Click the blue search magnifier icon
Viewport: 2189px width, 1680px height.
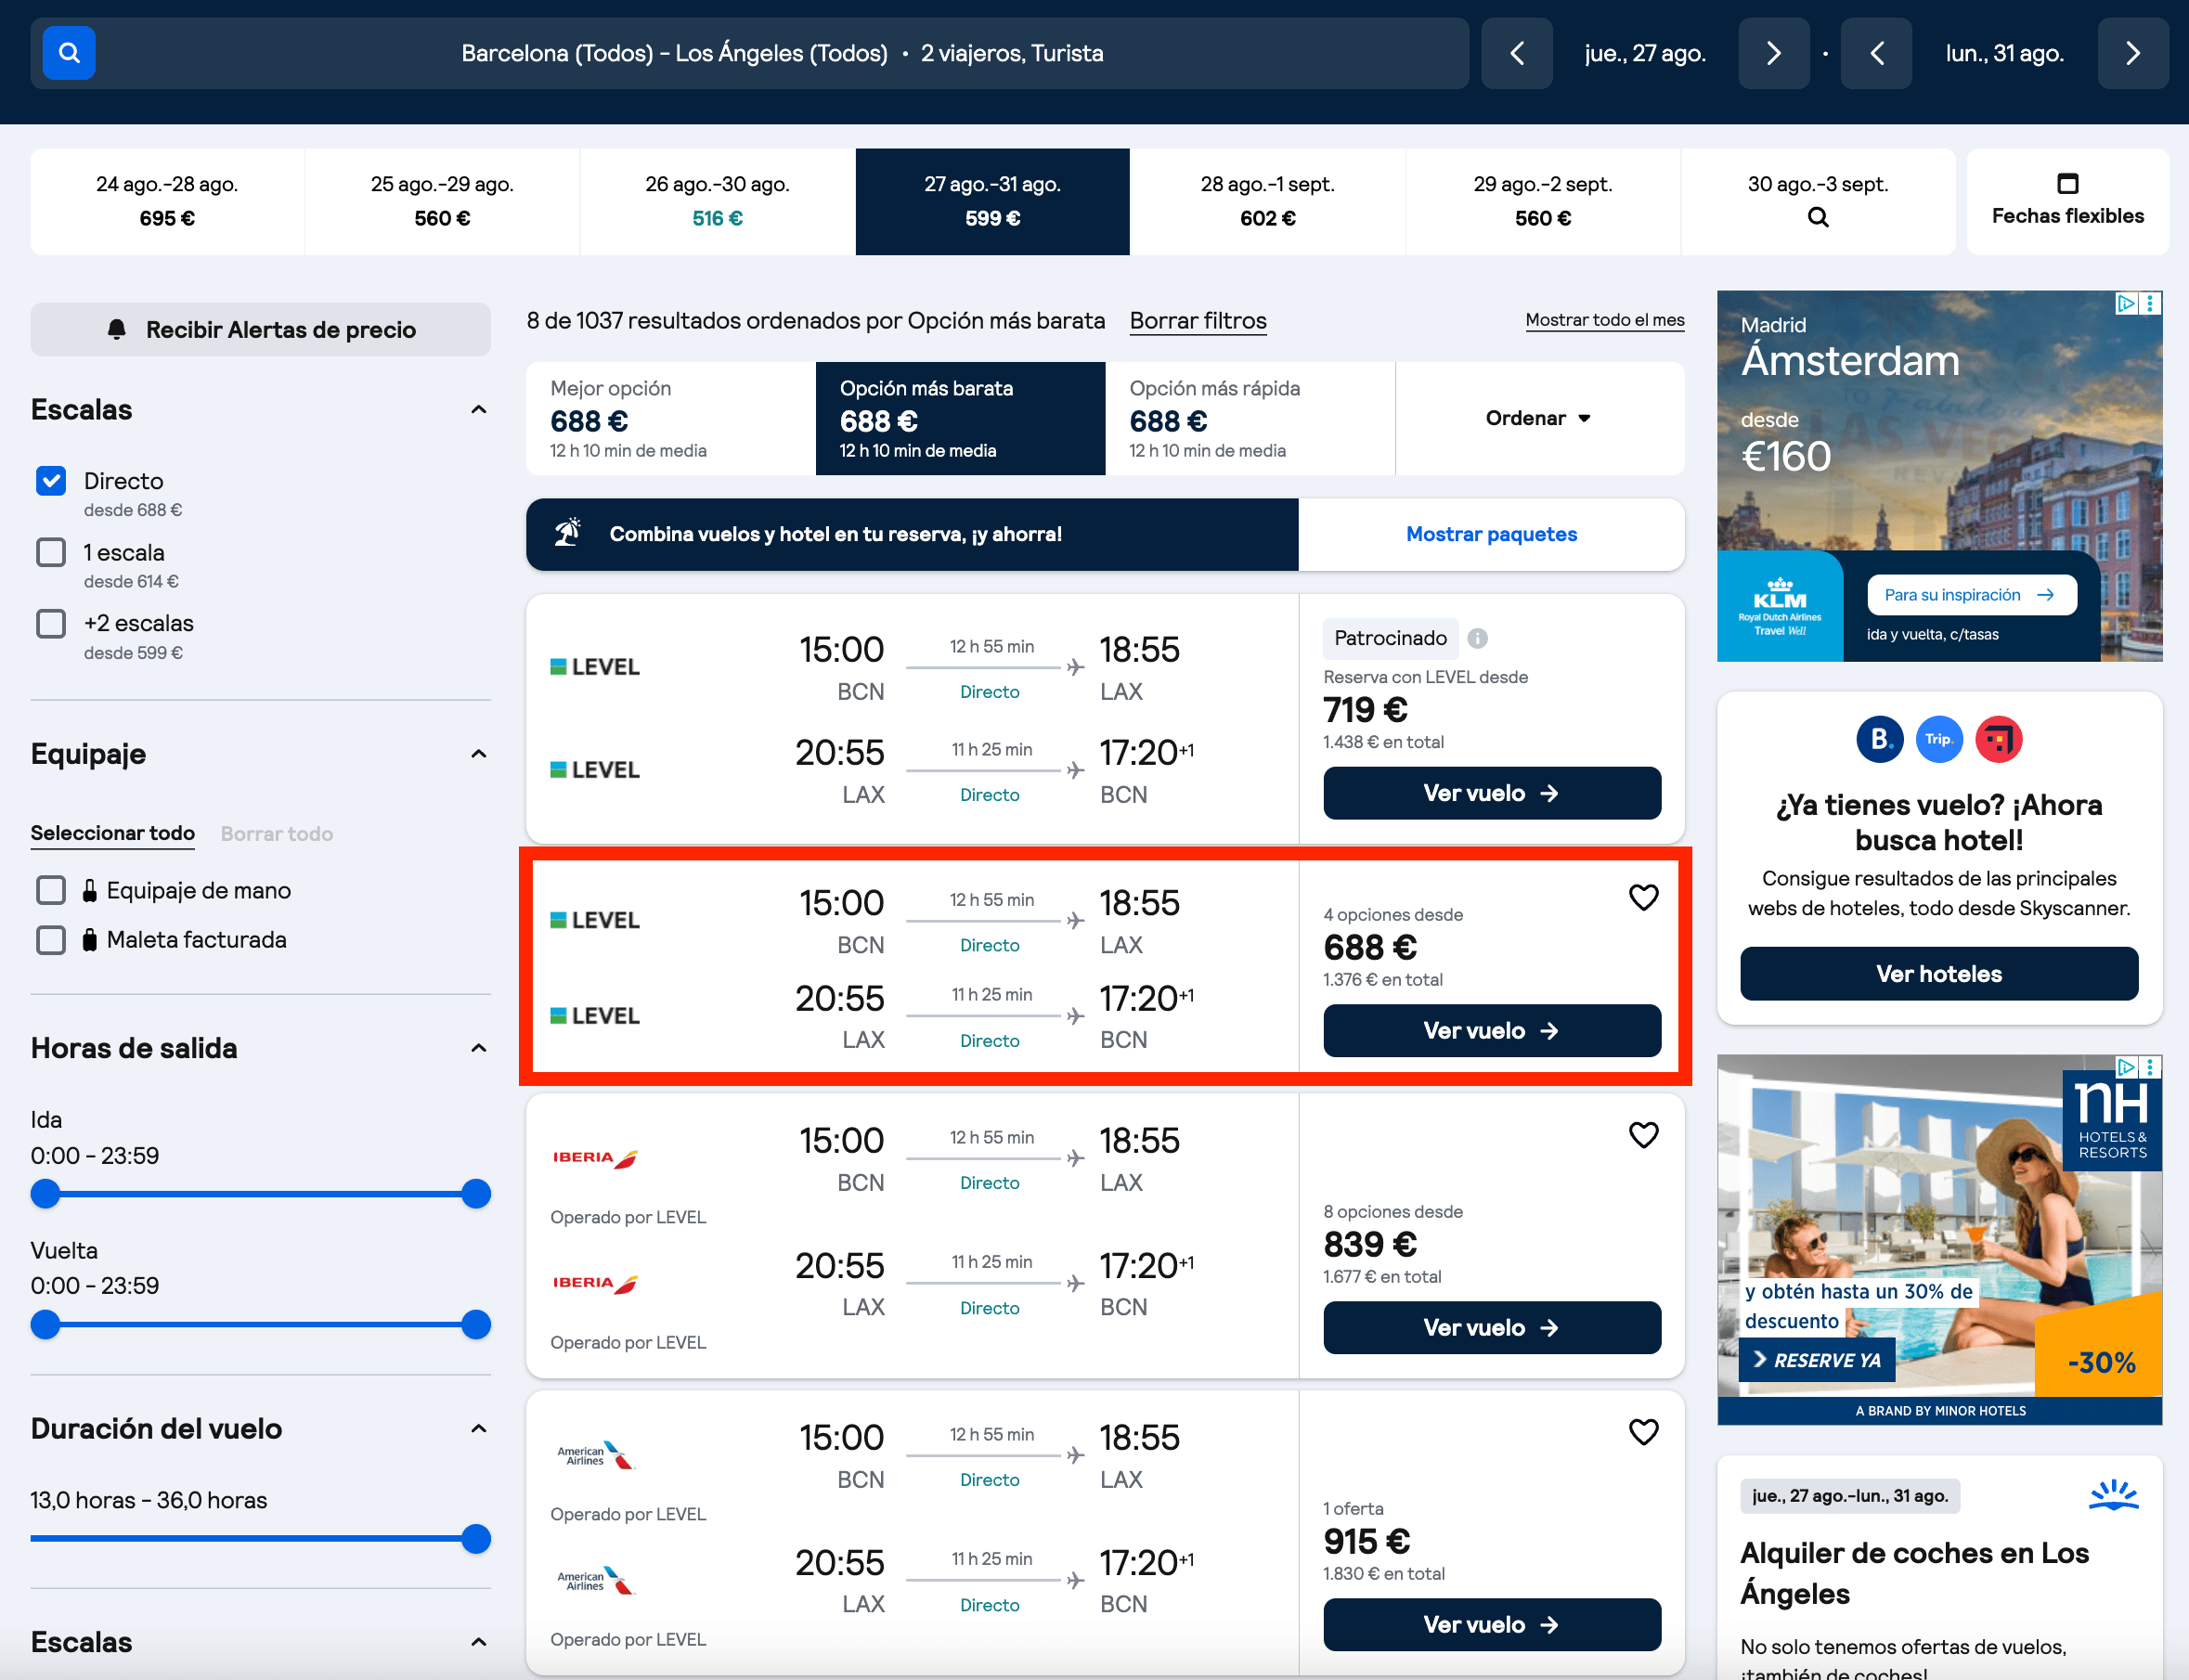point(69,53)
